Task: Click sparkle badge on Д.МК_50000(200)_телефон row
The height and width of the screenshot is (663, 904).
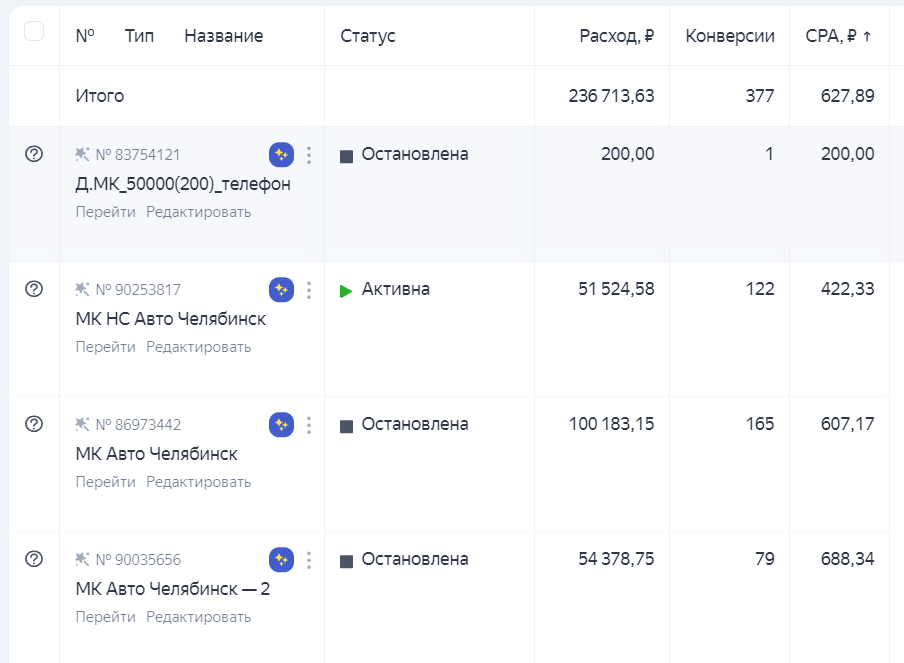Action: (281, 154)
